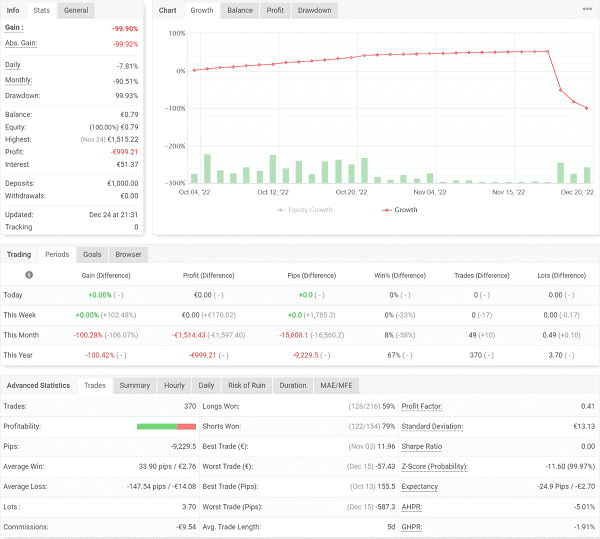
Task: Click the Gain (Difference) column header
Action: coord(106,275)
